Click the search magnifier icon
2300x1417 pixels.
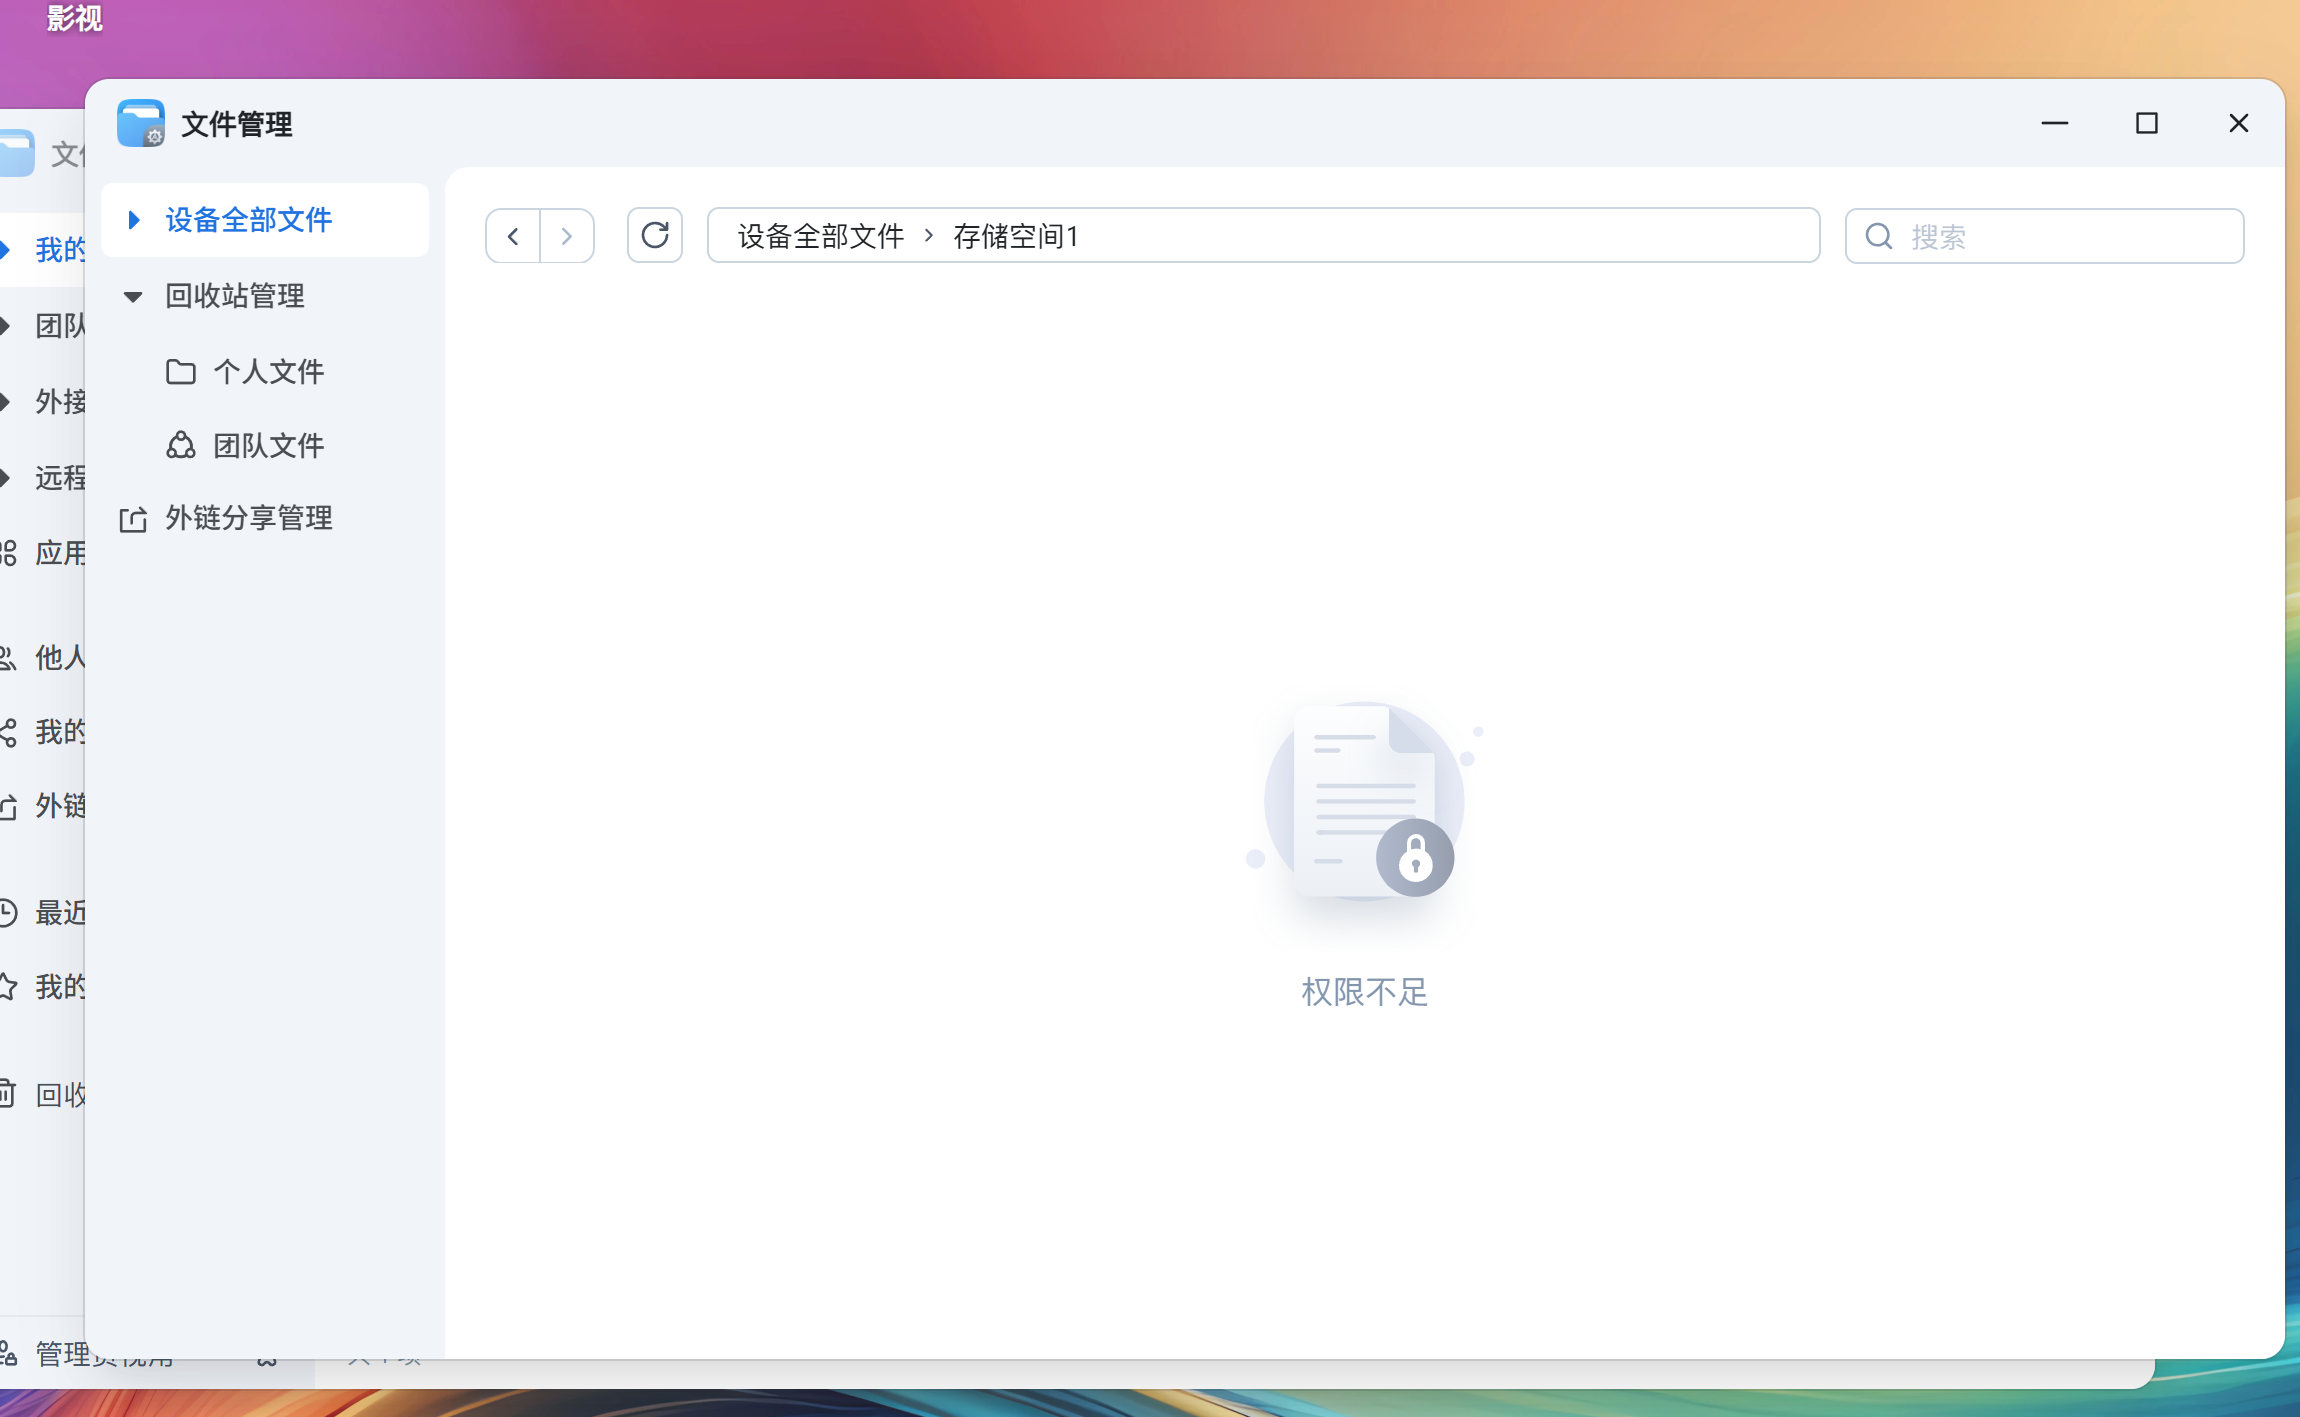[1879, 236]
